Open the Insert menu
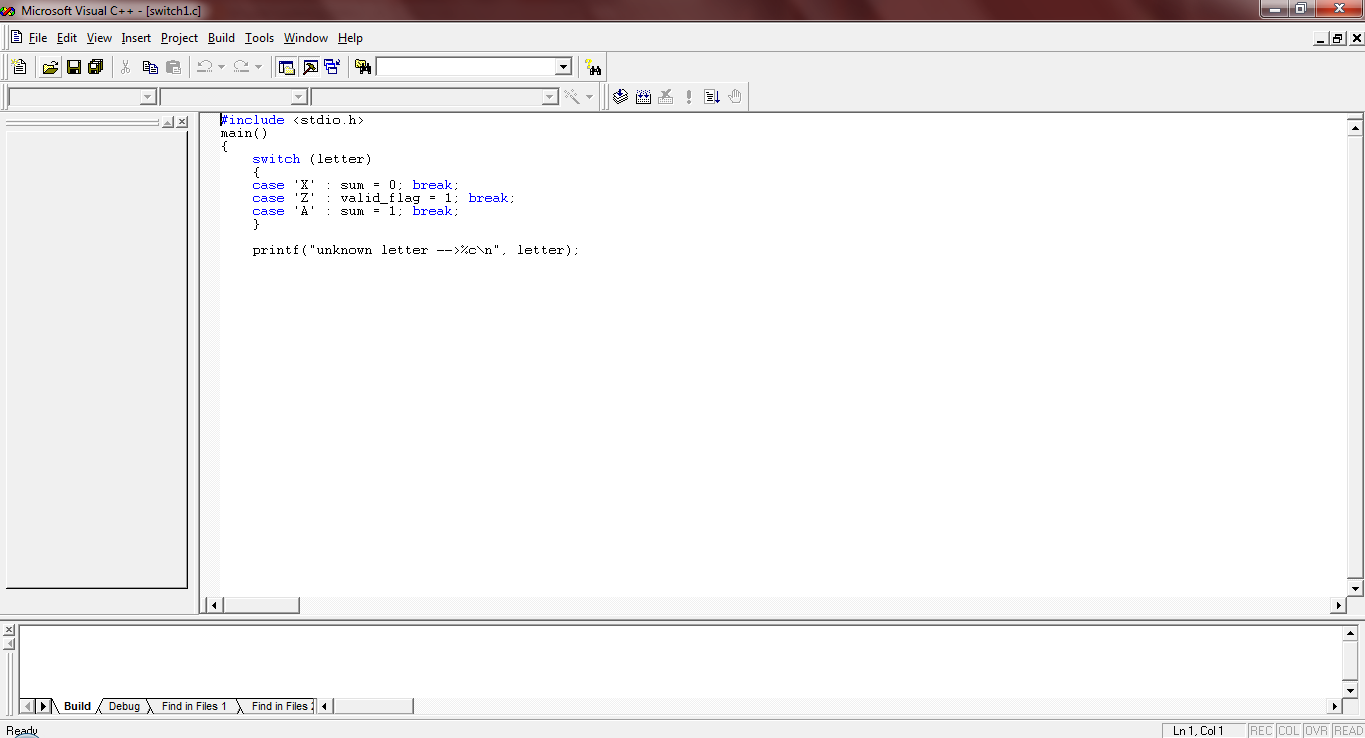Screen dimensions: 1365x738 click(136, 38)
